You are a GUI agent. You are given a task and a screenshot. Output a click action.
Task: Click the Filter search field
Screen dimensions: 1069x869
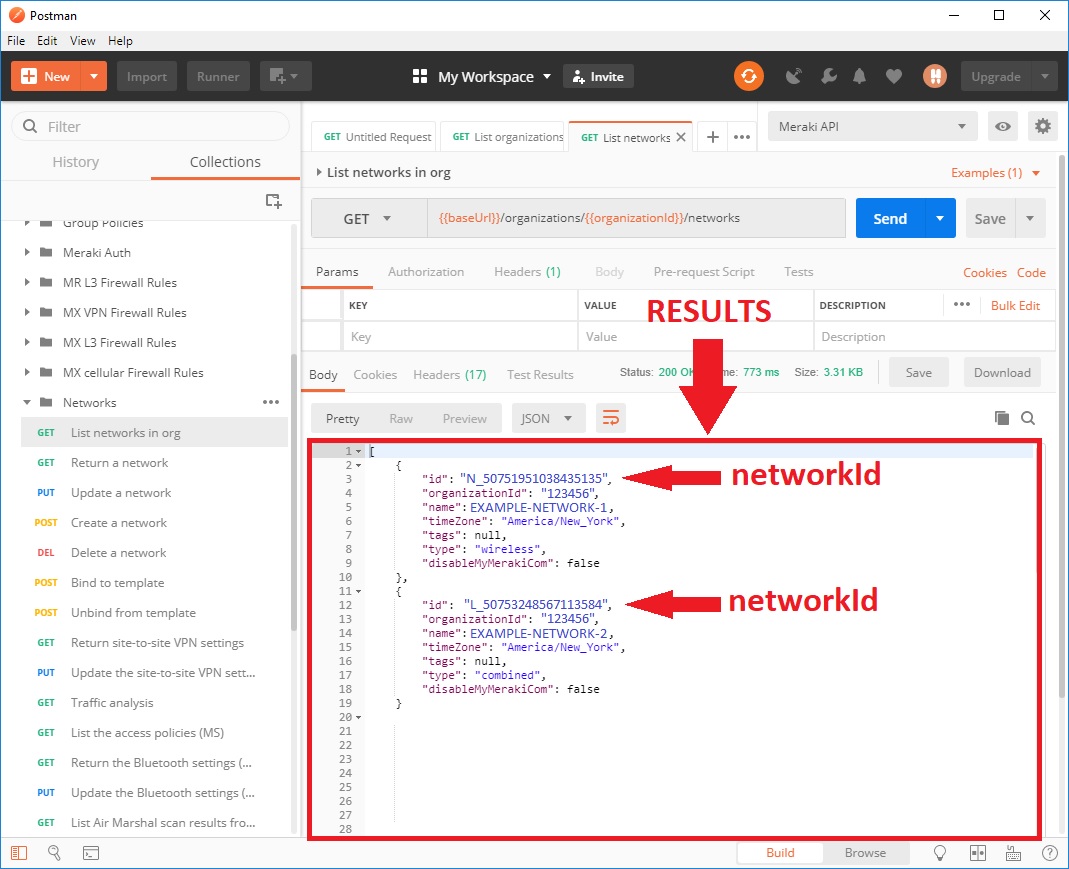click(x=150, y=127)
